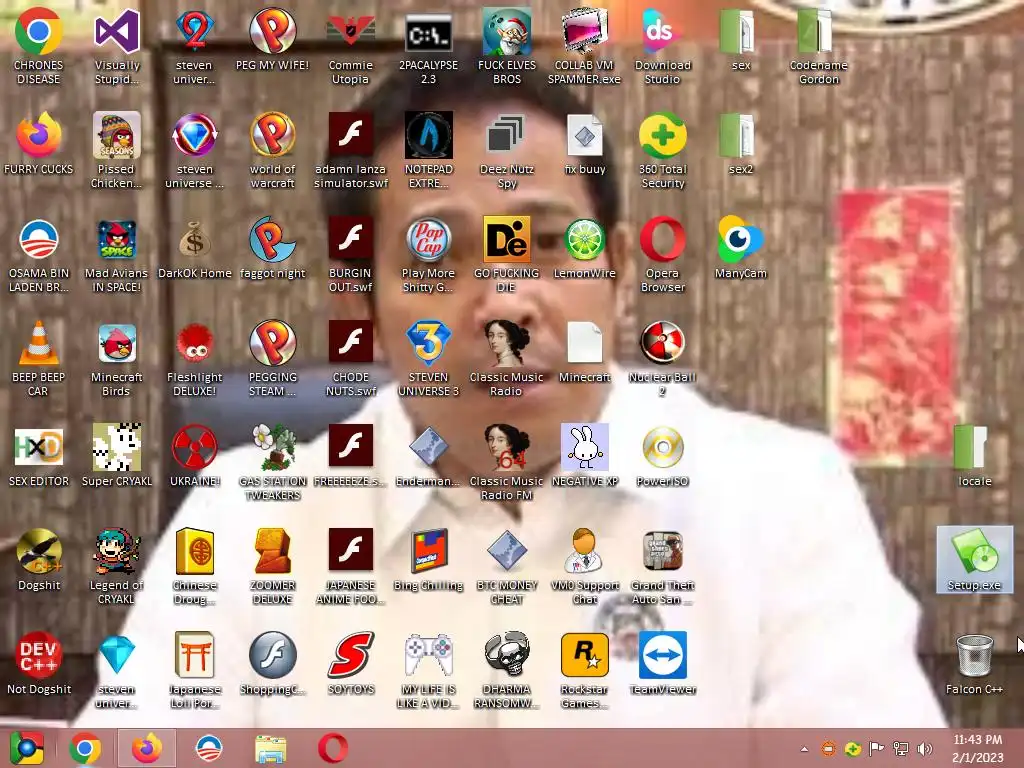Viewport: 1024px width, 768px height.
Task: Select the STEVEN UNIVERSE 3 icon
Action: [x=428, y=358]
